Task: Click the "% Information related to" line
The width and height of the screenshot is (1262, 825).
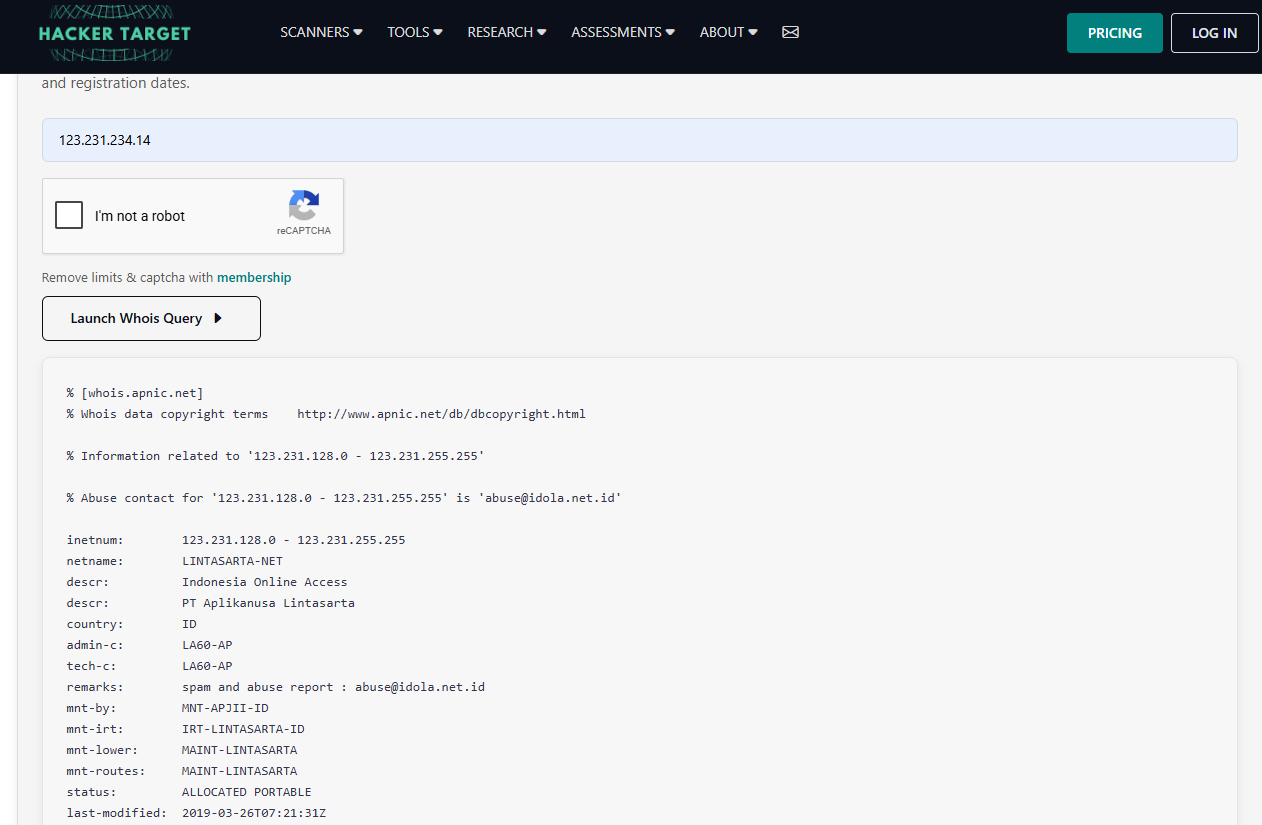Action: point(276,456)
